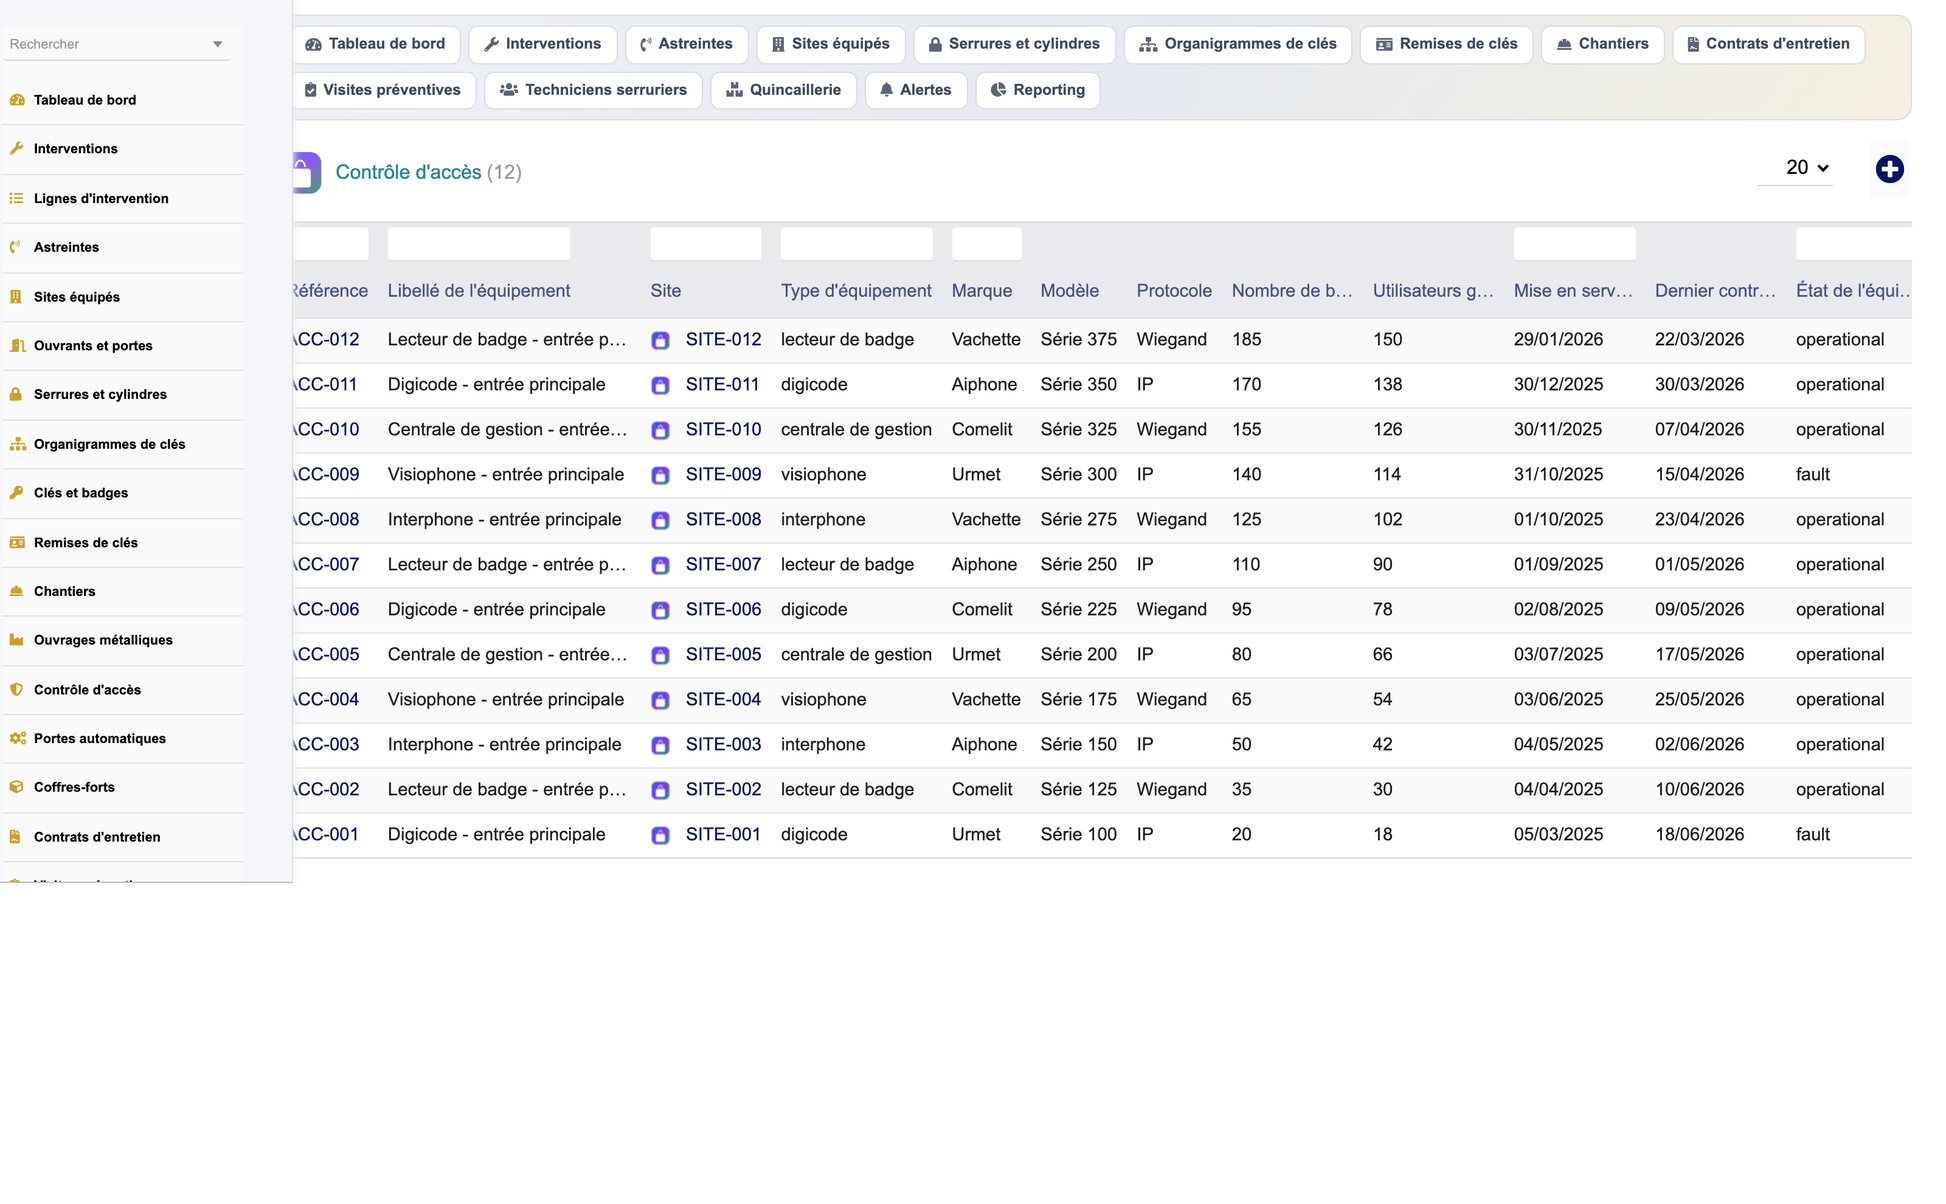Click the Type d'équipement filter field

point(857,244)
